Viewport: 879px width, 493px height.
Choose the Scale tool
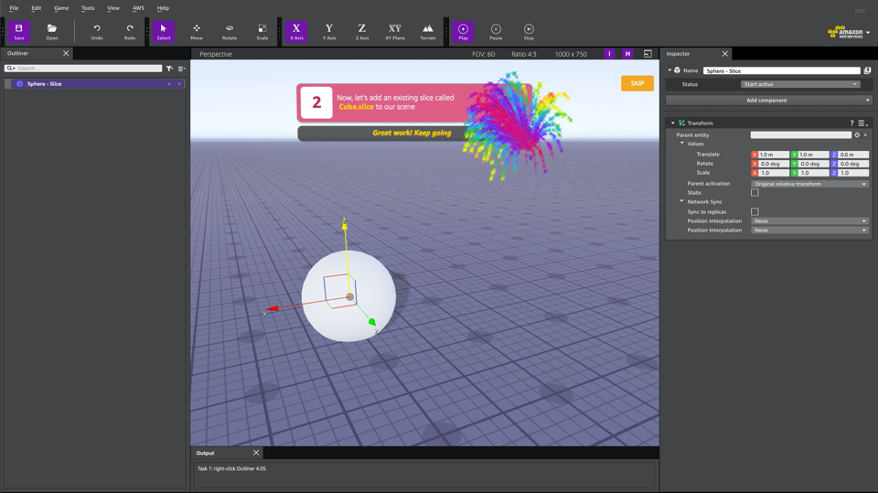(x=262, y=32)
